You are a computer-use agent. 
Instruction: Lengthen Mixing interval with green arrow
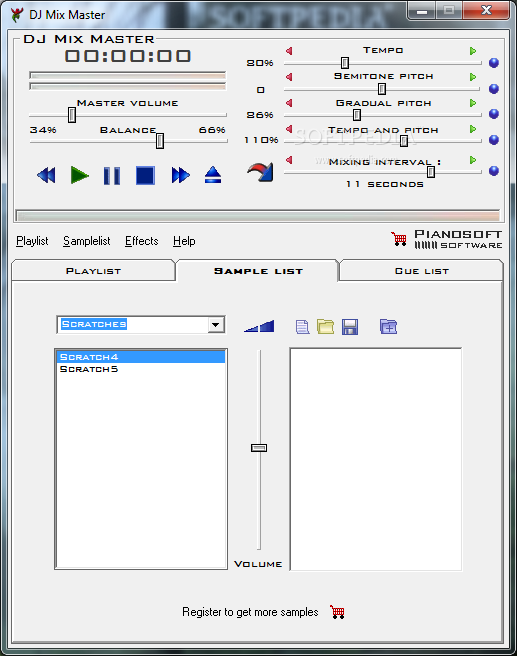(x=473, y=160)
